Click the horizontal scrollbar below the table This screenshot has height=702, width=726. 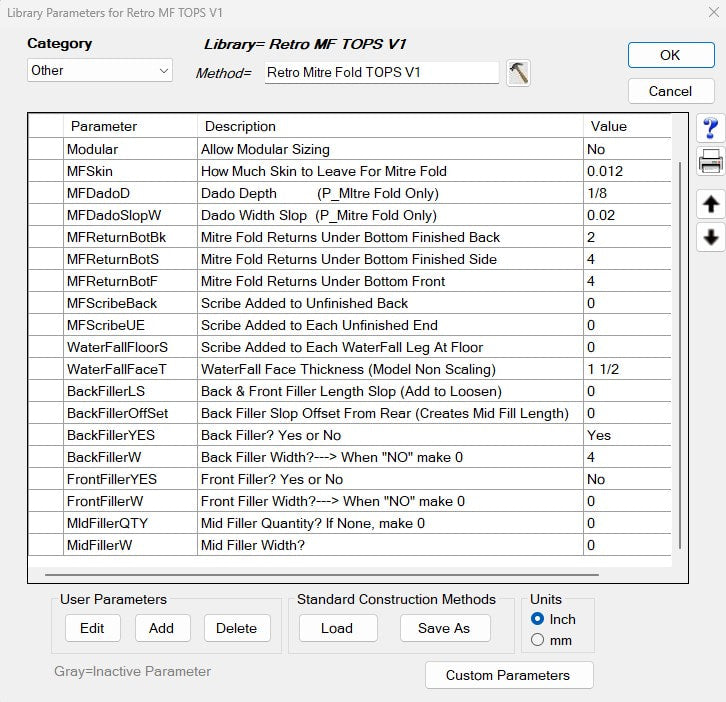(320, 575)
